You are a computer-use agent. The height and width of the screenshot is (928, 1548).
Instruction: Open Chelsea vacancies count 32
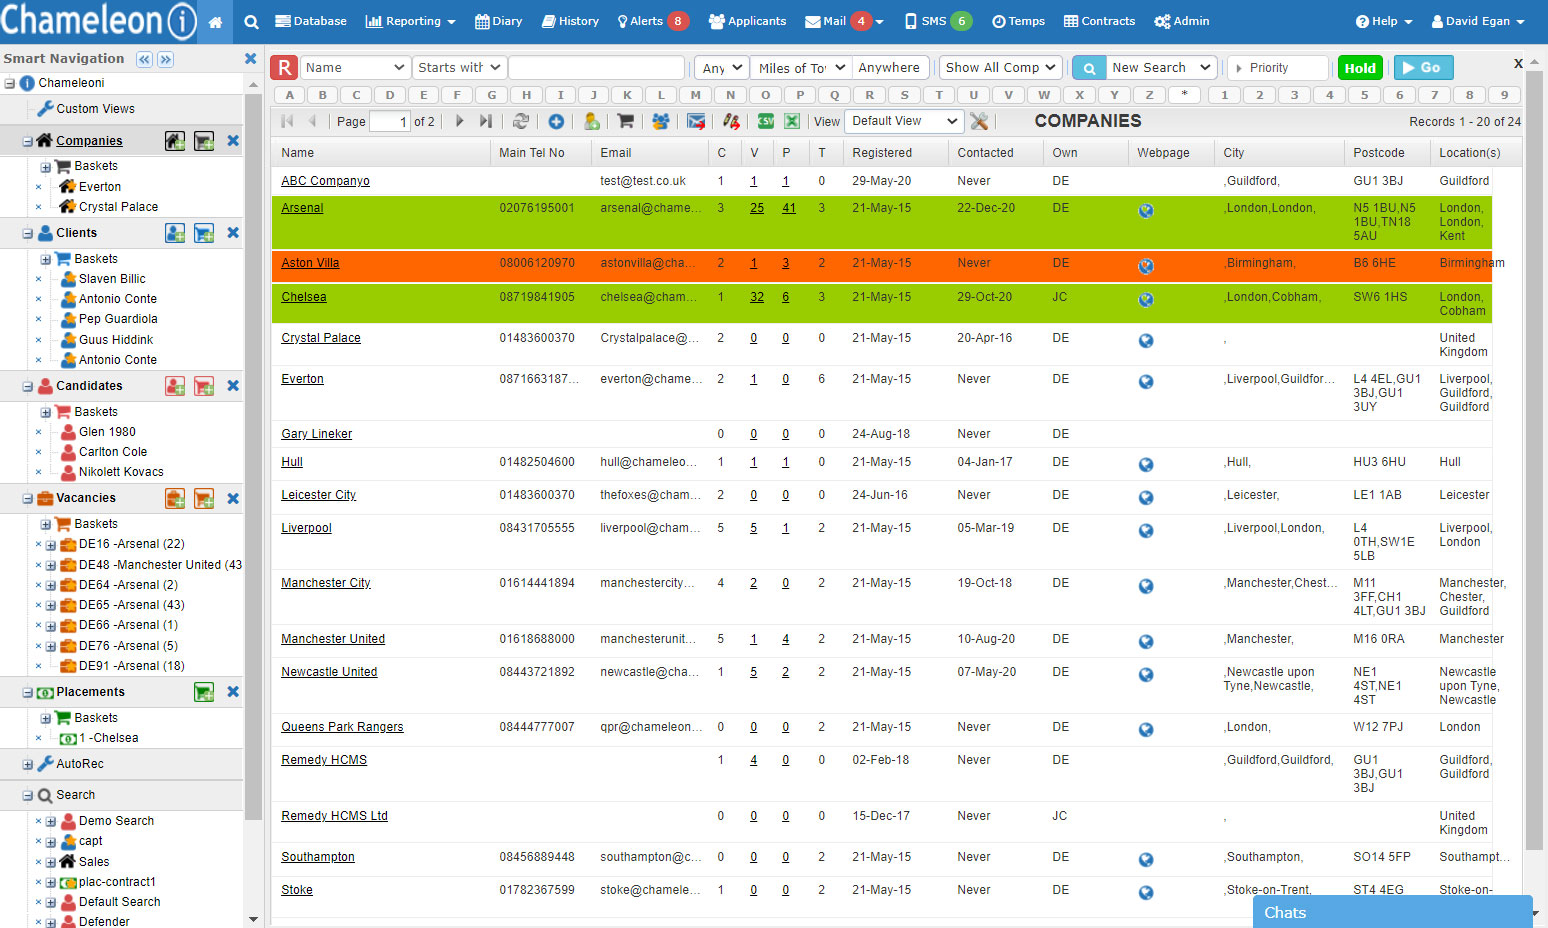point(757,297)
